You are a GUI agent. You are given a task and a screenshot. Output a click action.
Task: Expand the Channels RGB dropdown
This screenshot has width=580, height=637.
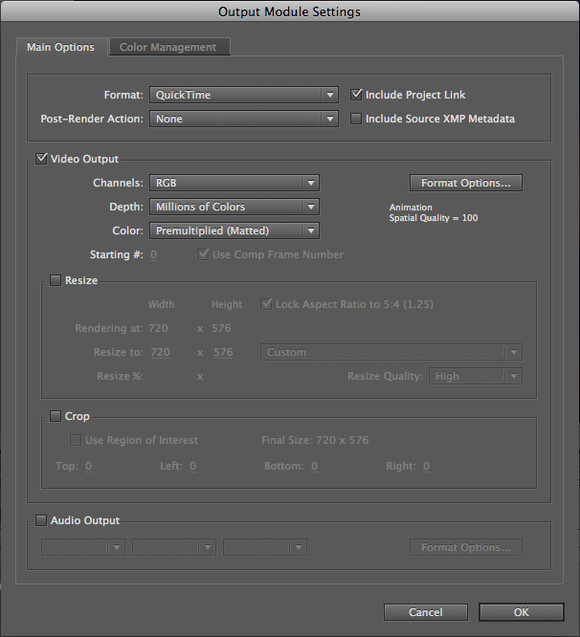pyautogui.click(x=234, y=183)
